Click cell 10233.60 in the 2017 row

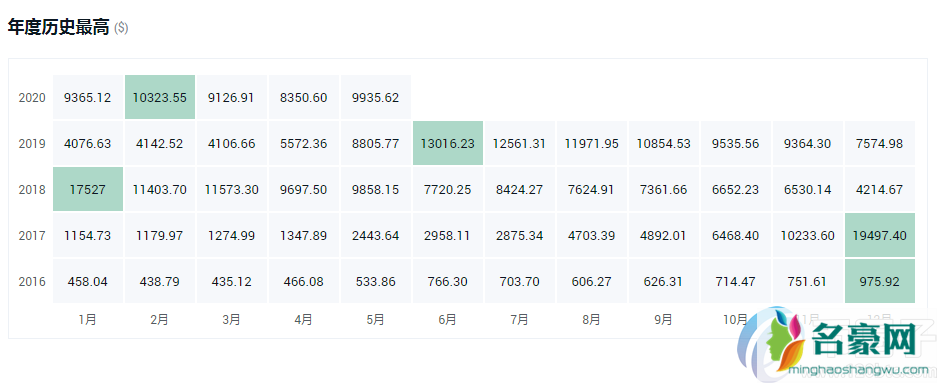pos(808,235)
